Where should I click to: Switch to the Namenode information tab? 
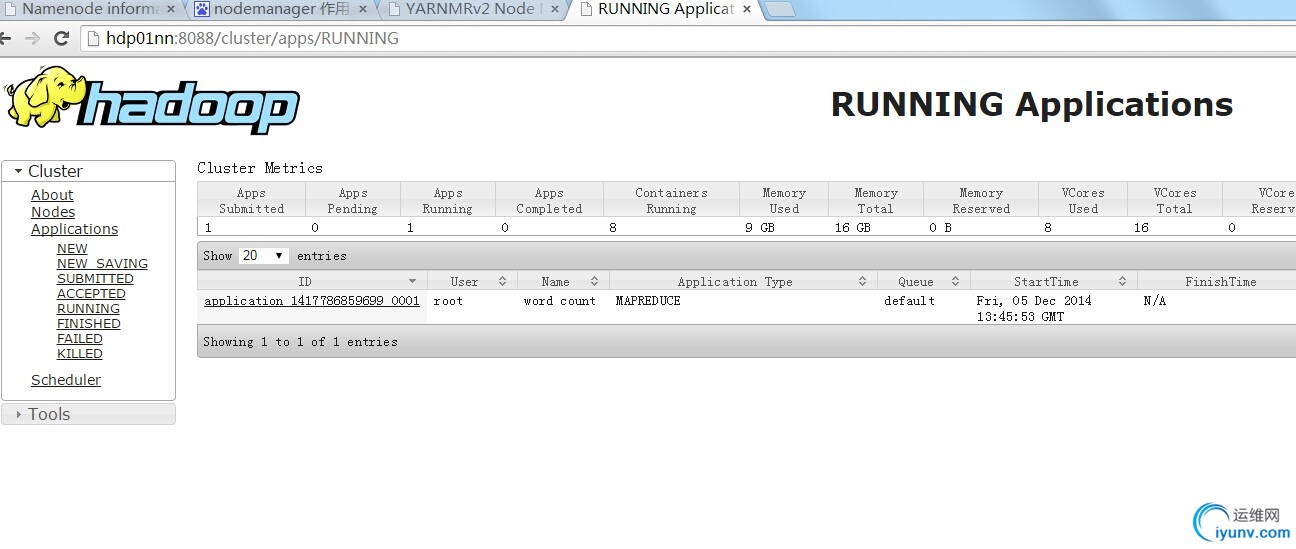tap(89, 9)
